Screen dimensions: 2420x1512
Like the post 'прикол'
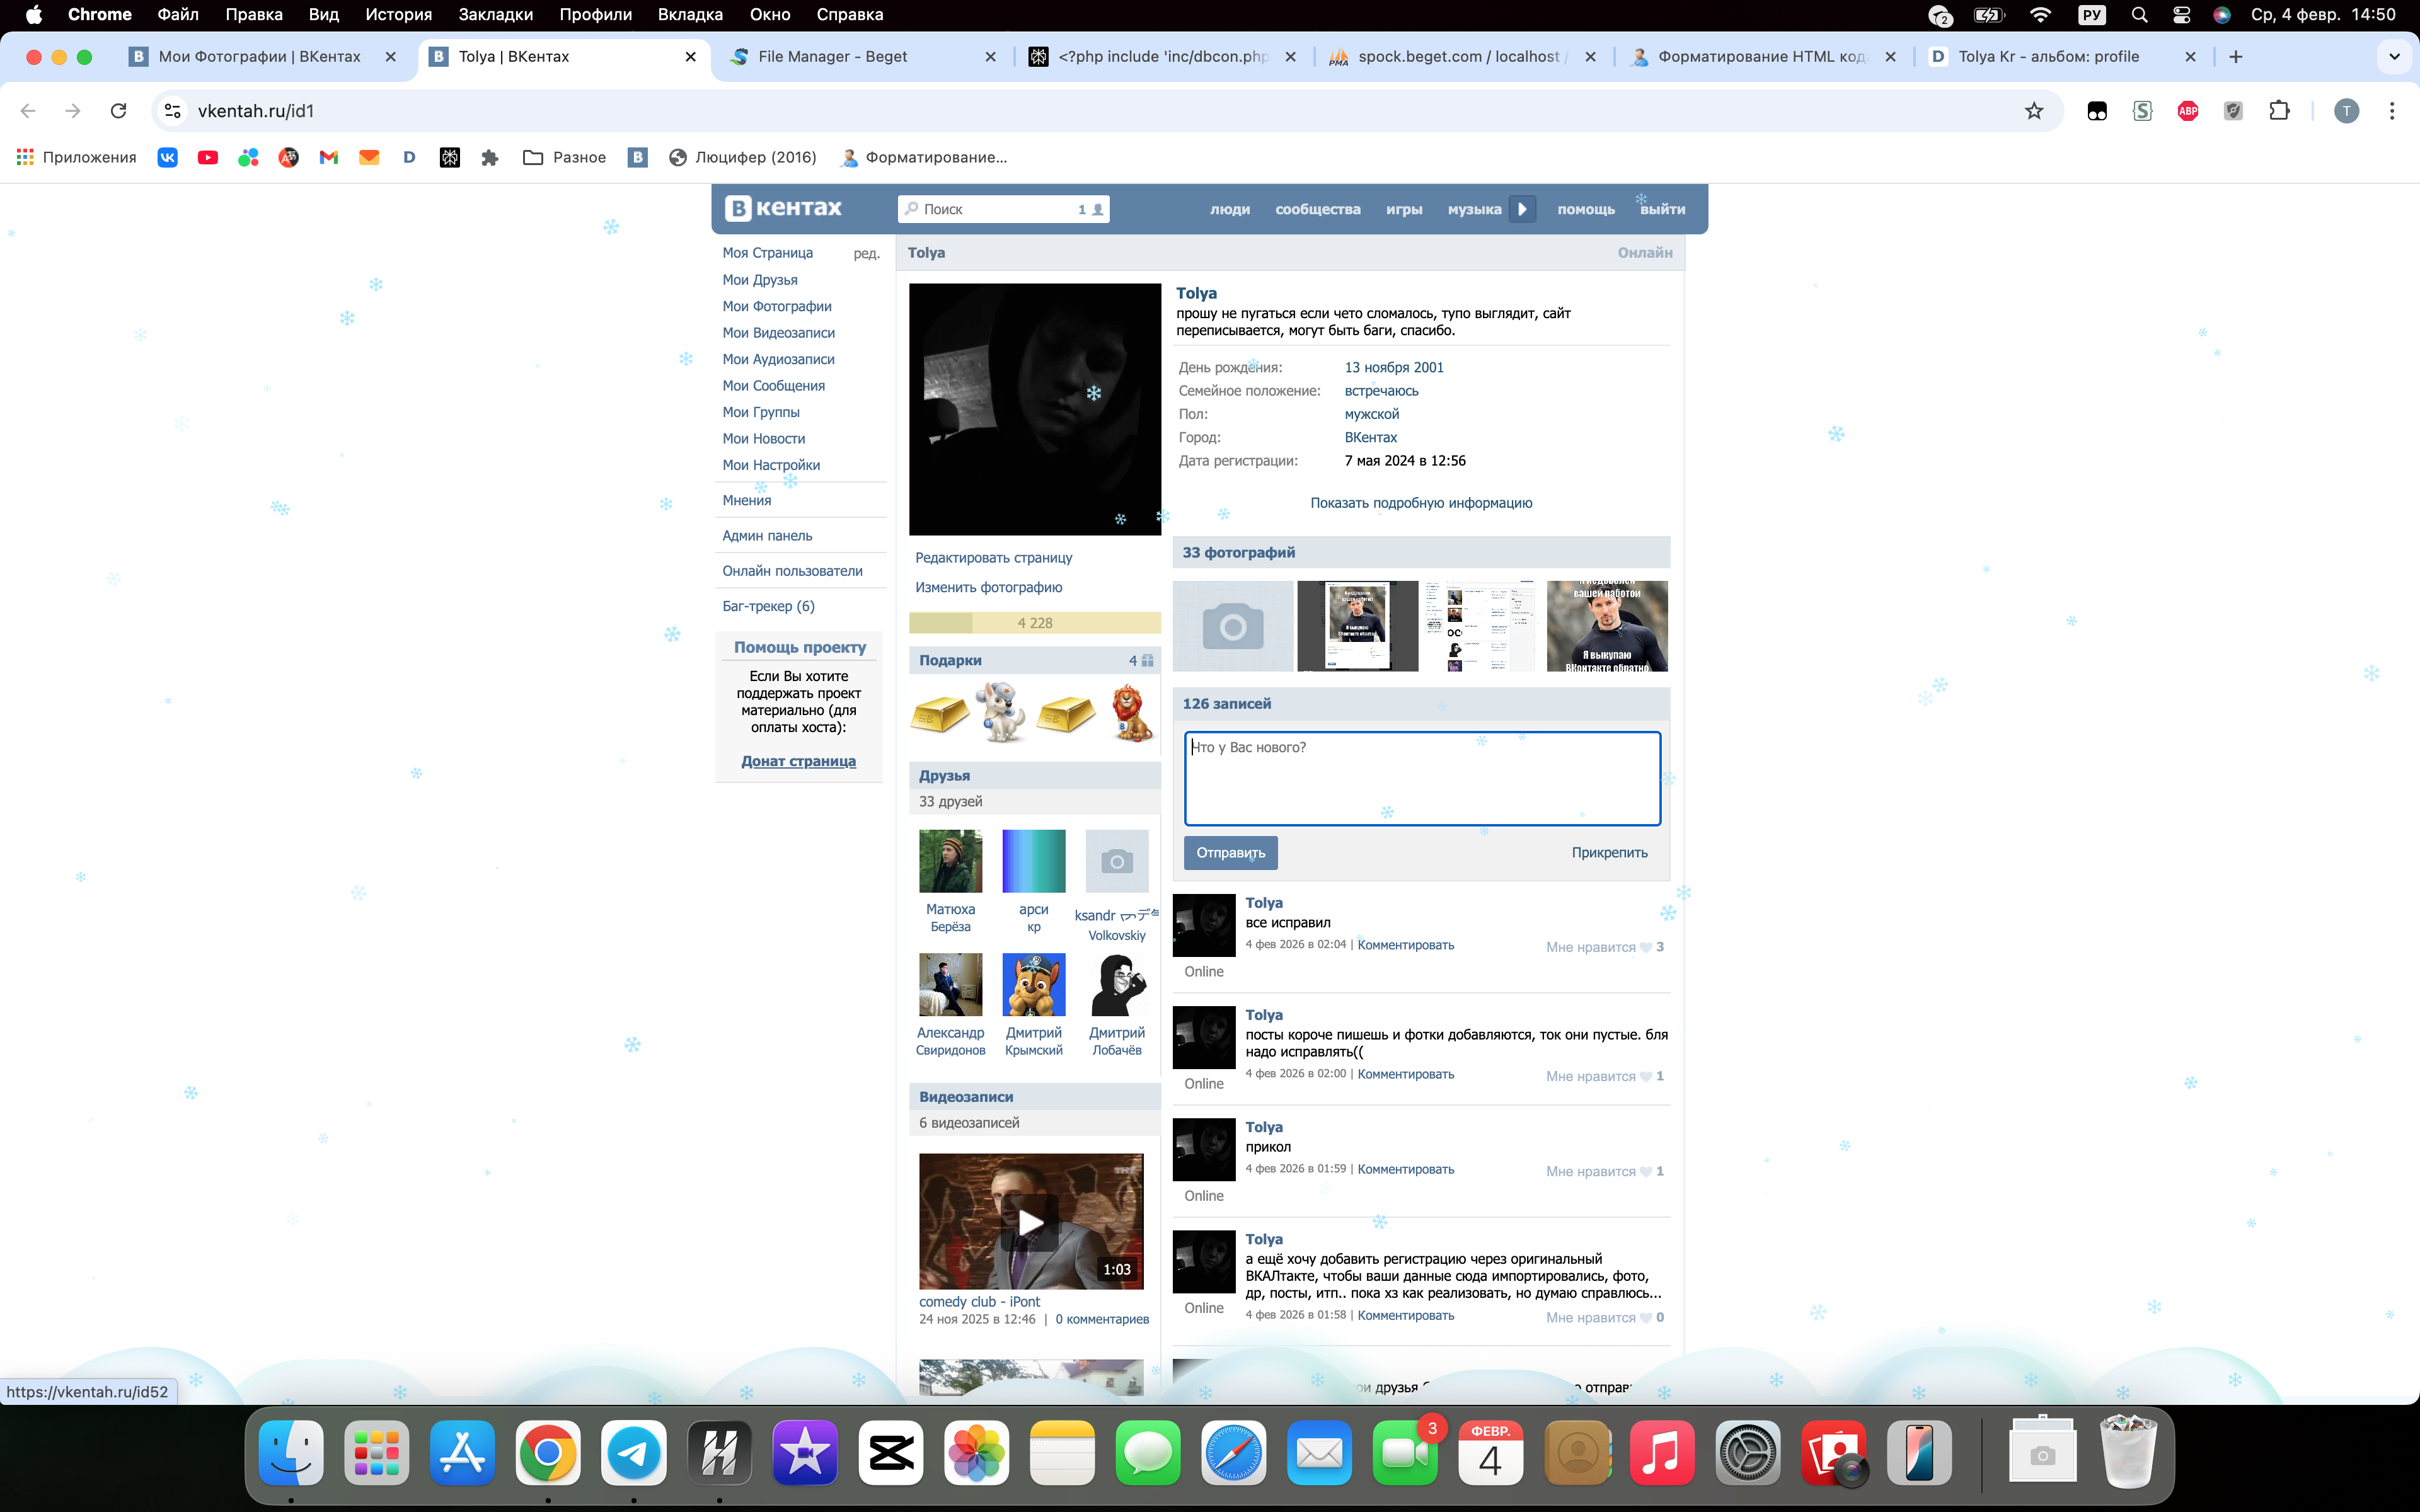[x=1604, y=1171]
